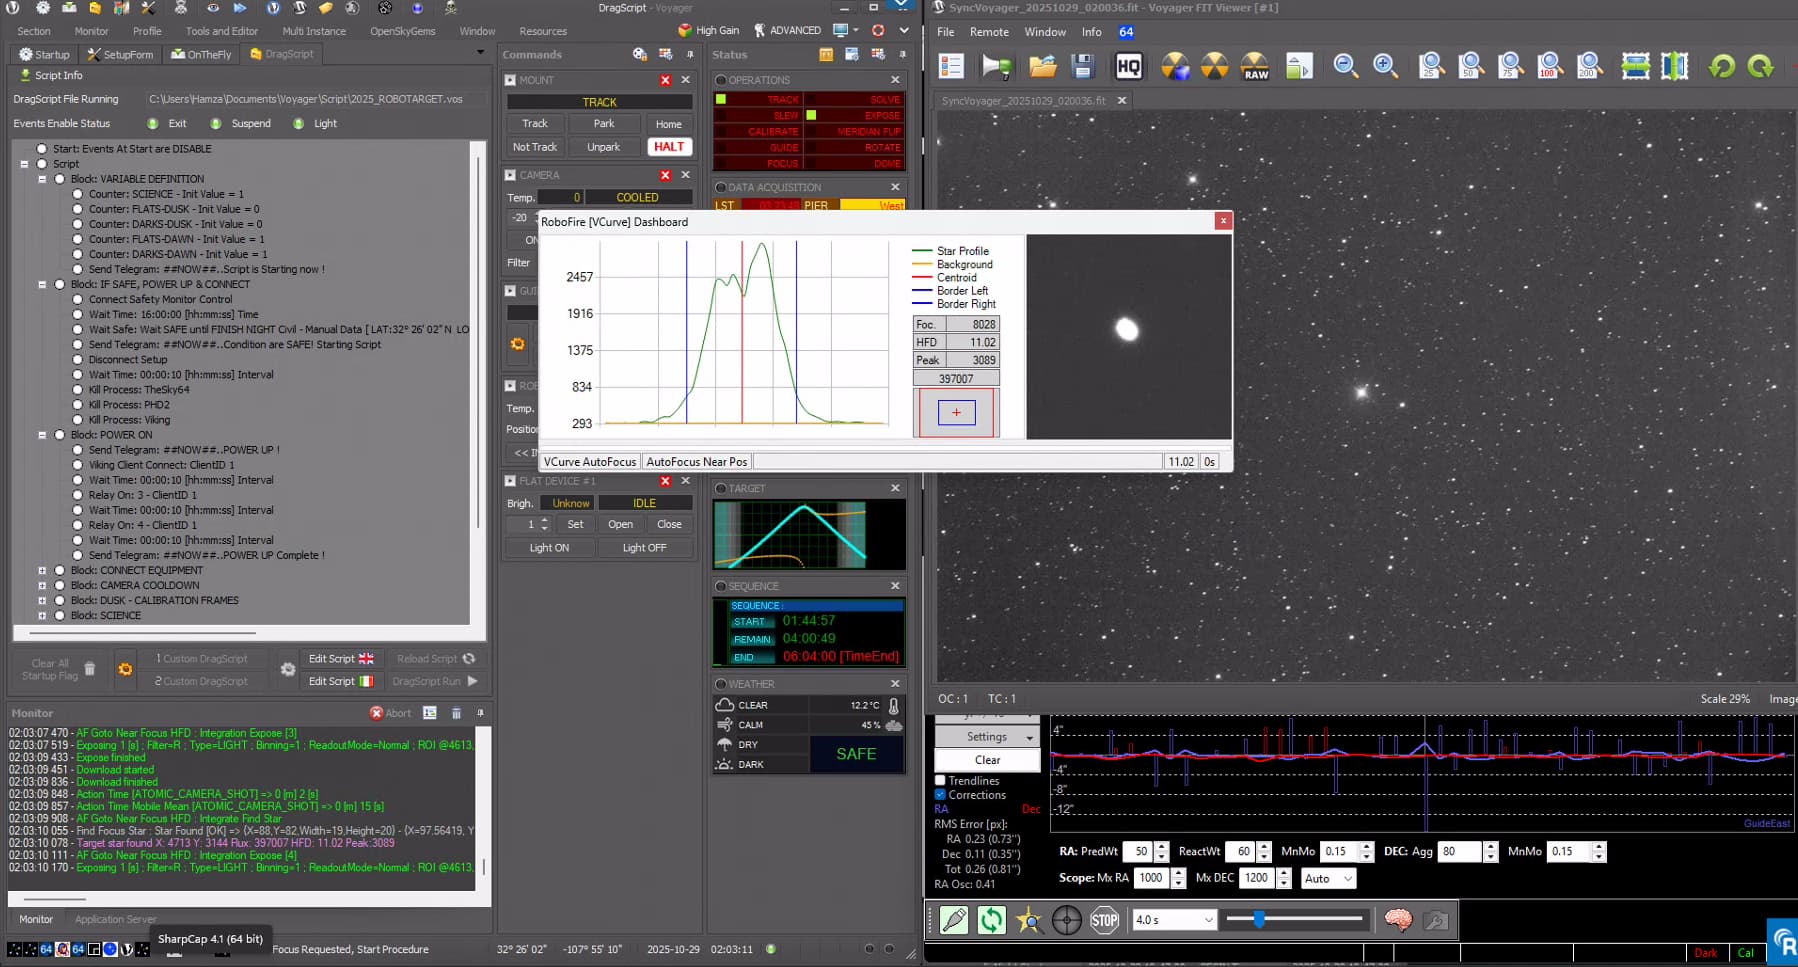The image size is (1798, 967).
Task: Uncheck the Corrections checkbox
Action: point(940,795)
